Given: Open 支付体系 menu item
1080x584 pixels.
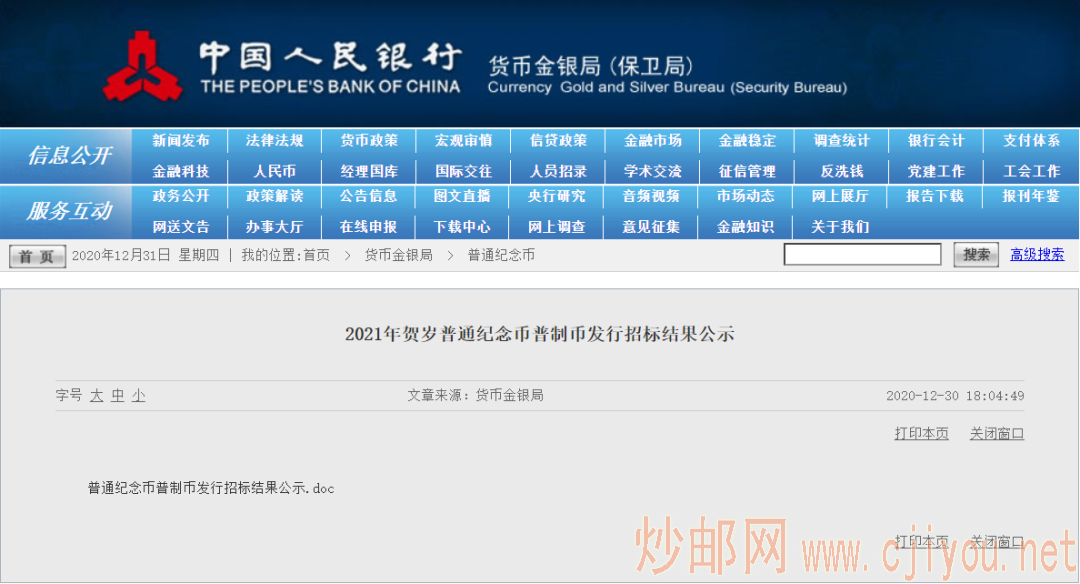Looking at the screenshot, I should tap(1031, 140).
